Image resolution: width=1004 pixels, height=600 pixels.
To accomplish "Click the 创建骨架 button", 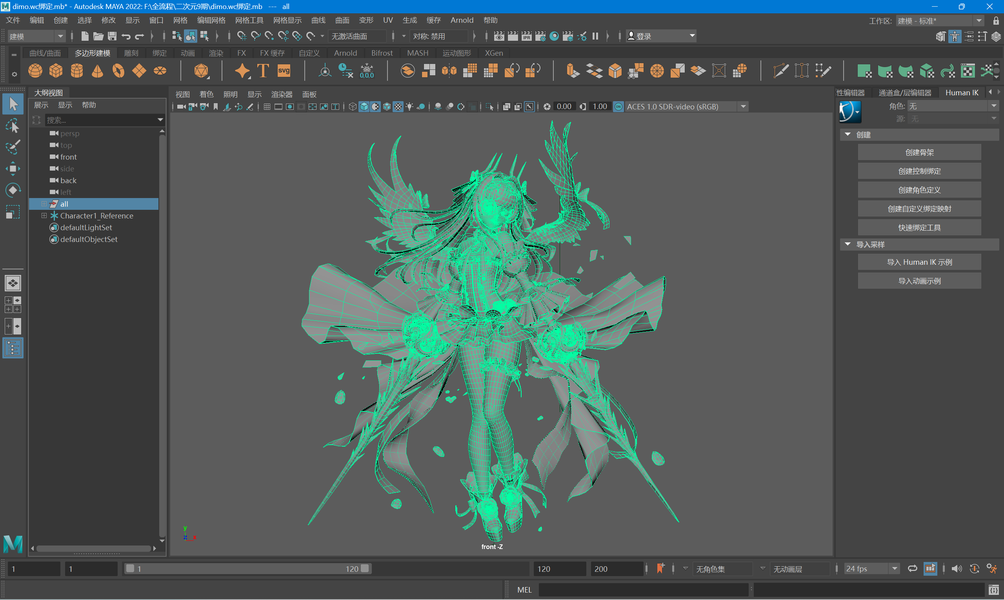I will click(x=919, y=153).
